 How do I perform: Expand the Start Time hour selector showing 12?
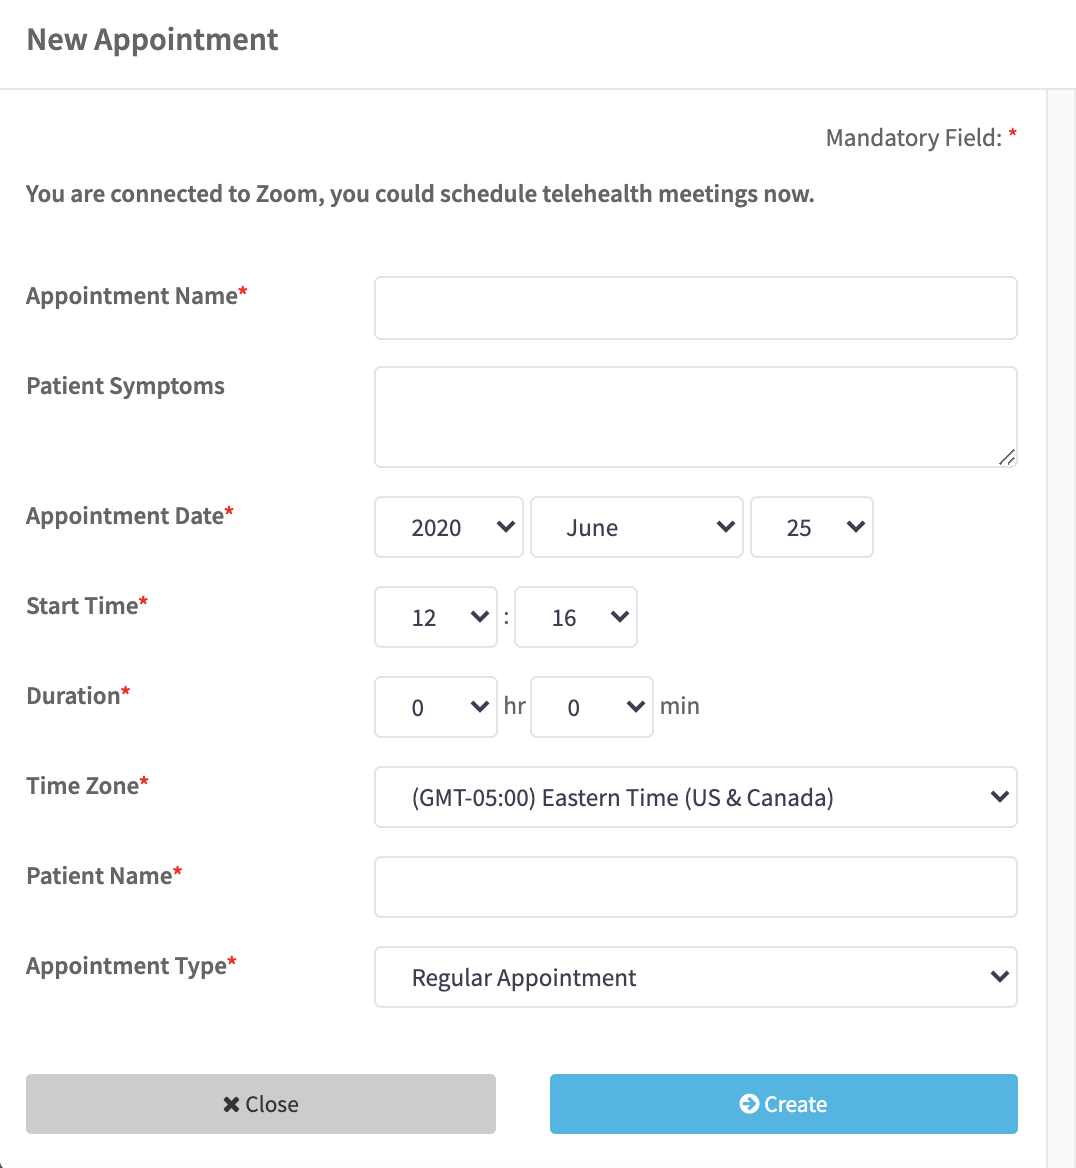point(436,618)
